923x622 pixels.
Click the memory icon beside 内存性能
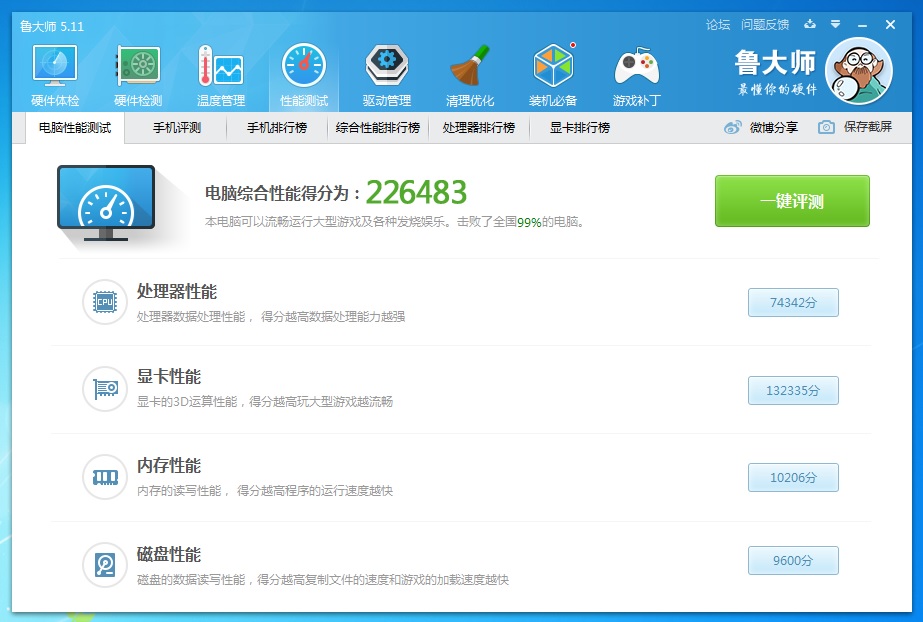105,477
